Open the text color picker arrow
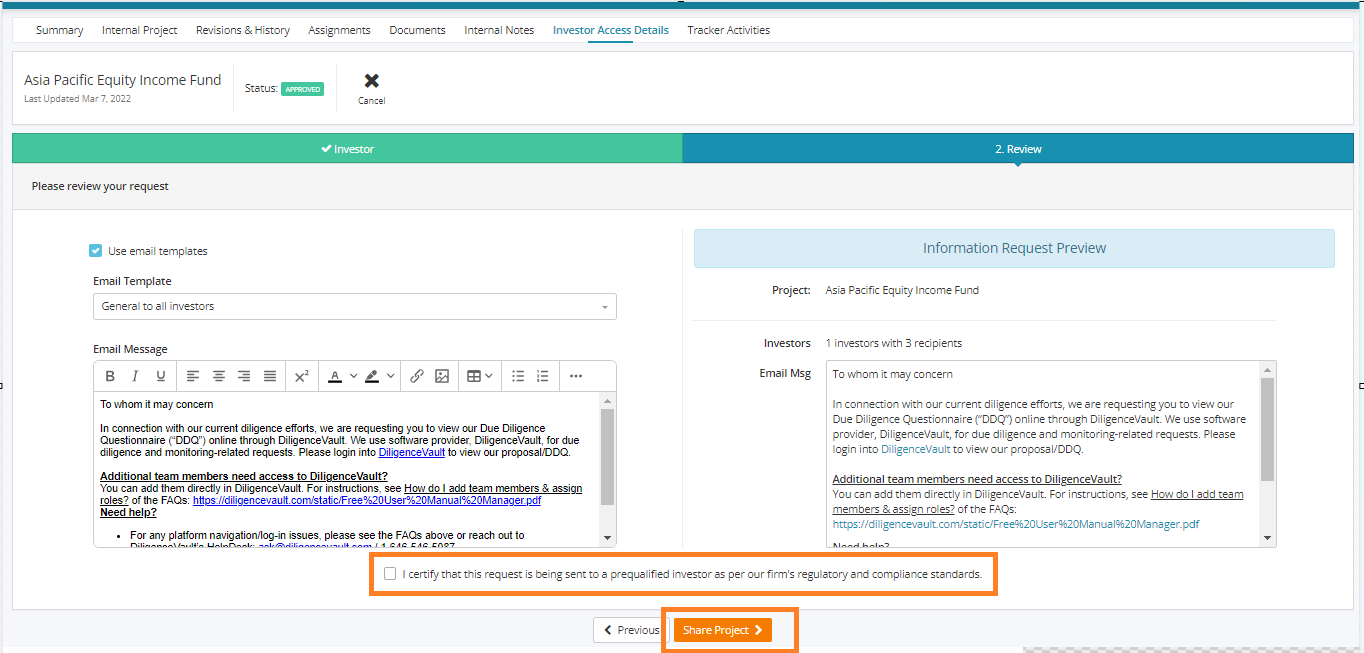This screenshot has width=1364, height=653. tap(353, 376)
